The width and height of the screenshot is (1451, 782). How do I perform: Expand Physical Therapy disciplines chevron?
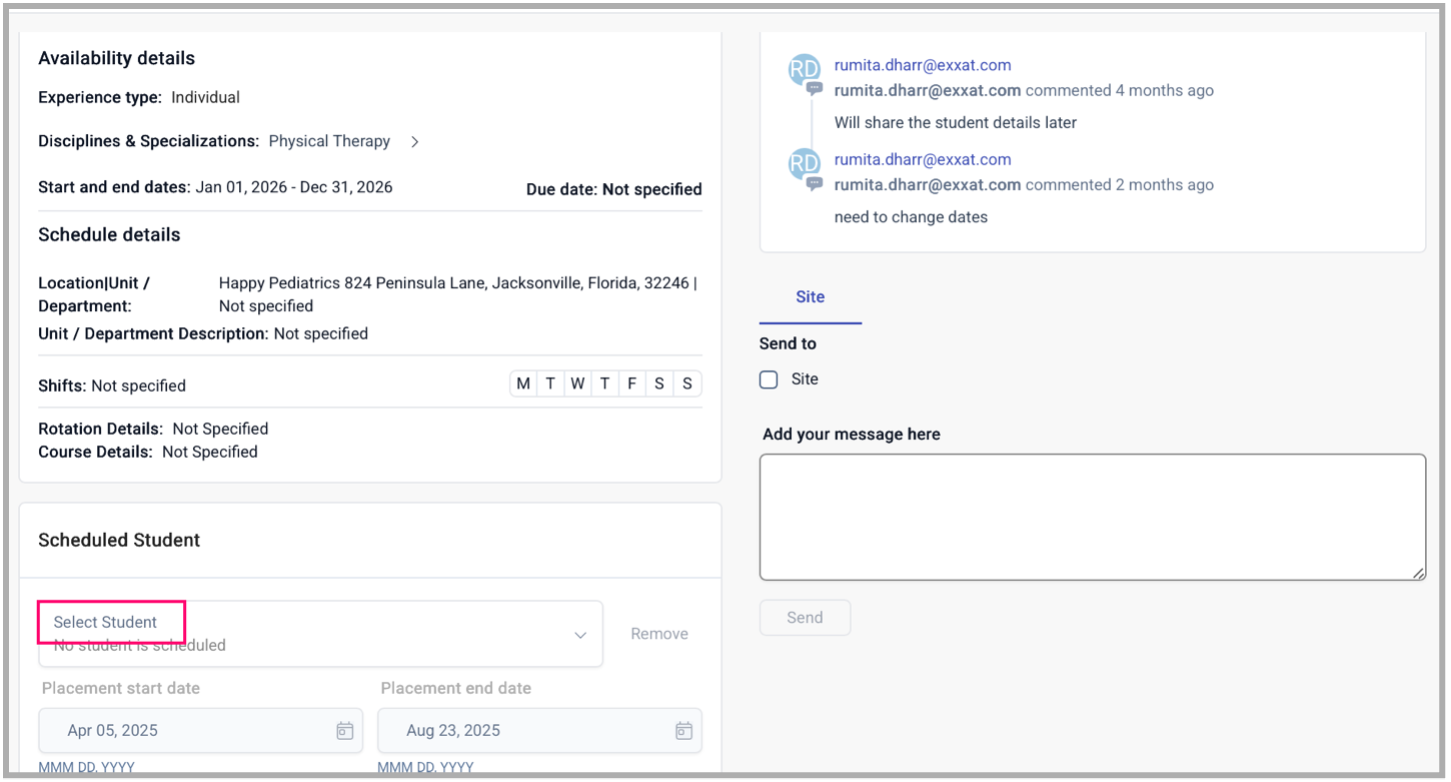tap(415, 142)
